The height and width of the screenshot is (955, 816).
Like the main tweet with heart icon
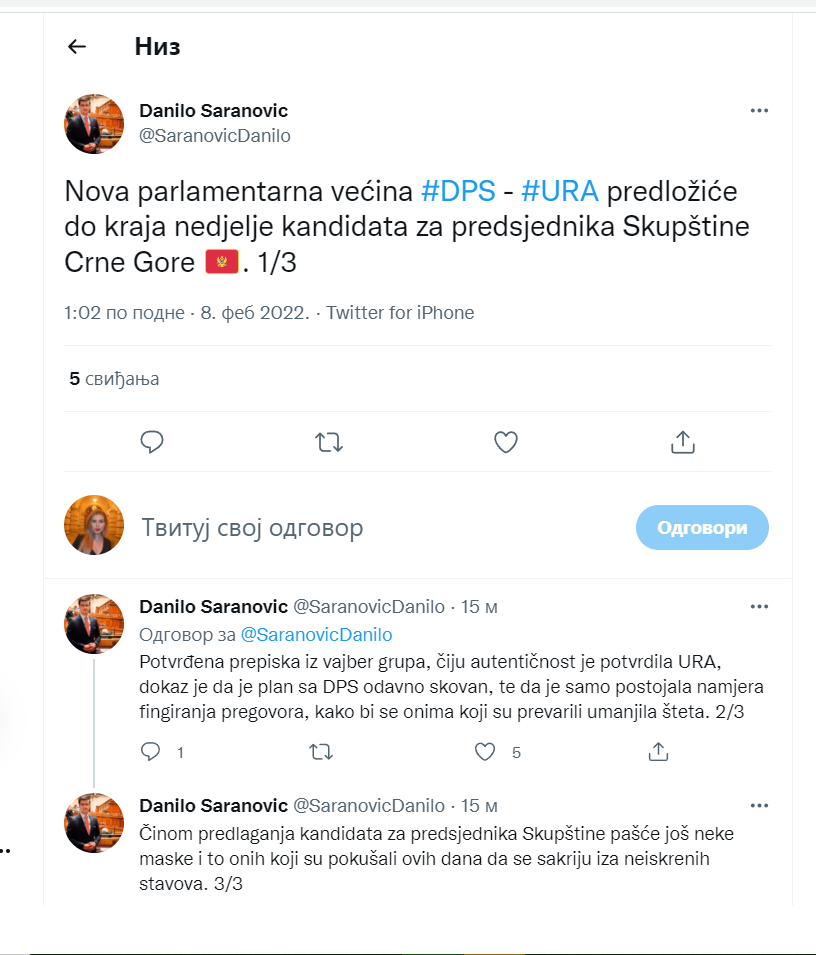[x=505, y=442]
